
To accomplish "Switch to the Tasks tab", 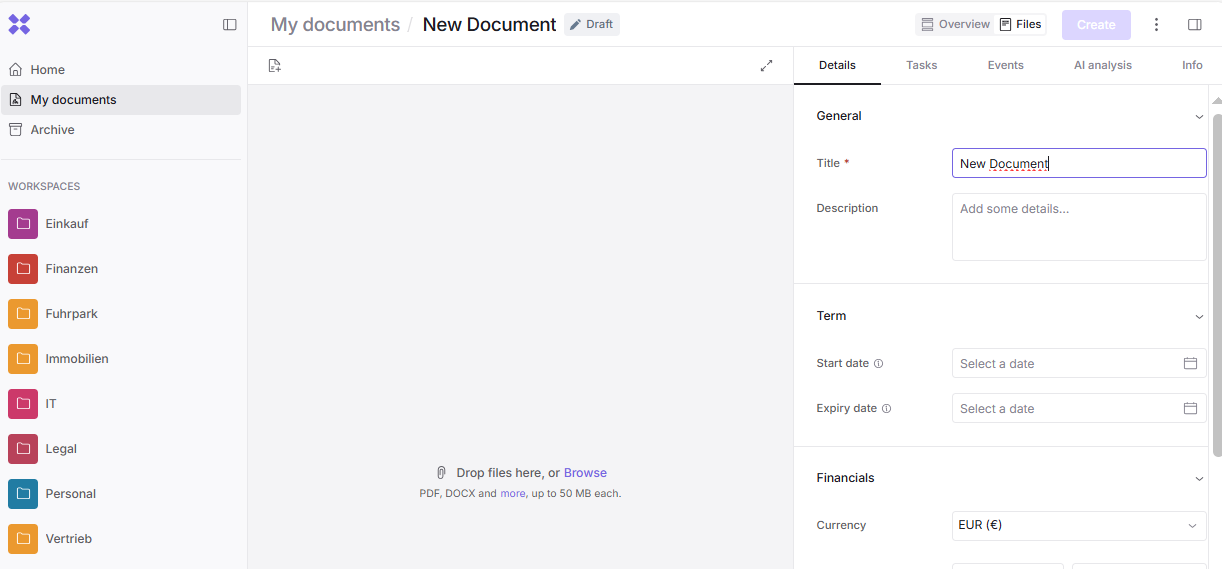I will pyautogui.click(x=921, y=65).
